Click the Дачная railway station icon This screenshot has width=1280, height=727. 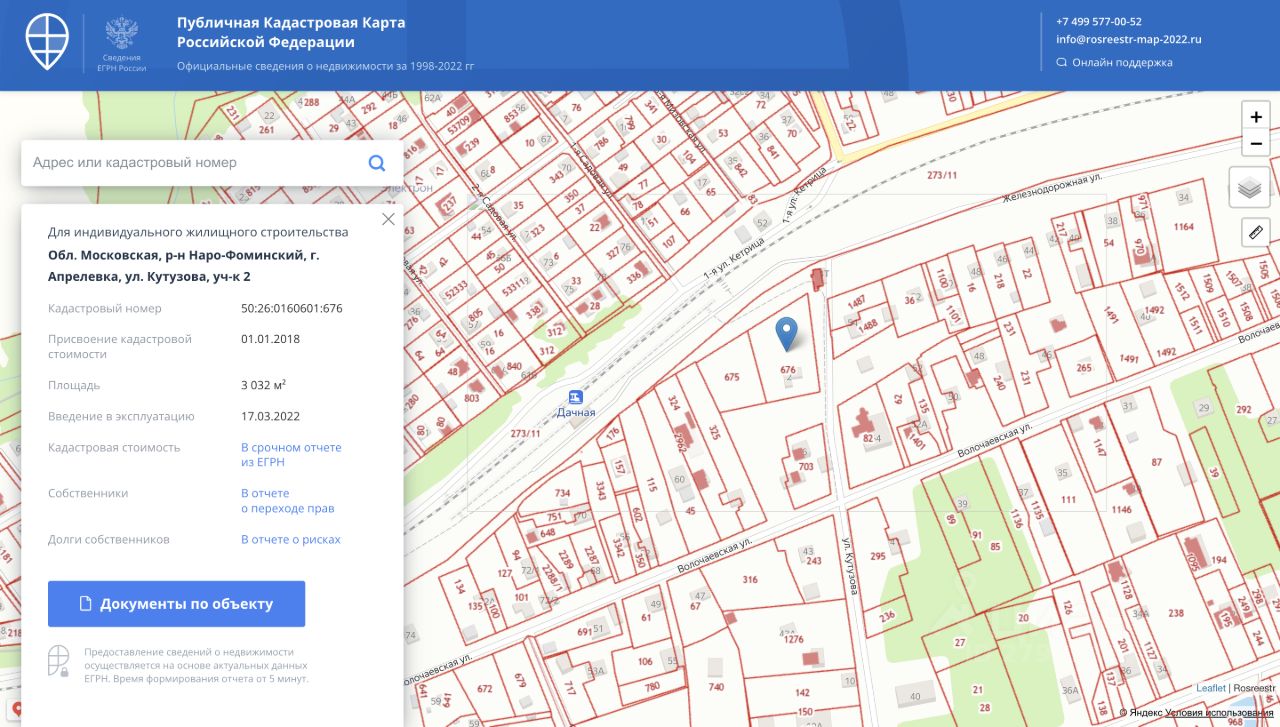click(575, 396)
